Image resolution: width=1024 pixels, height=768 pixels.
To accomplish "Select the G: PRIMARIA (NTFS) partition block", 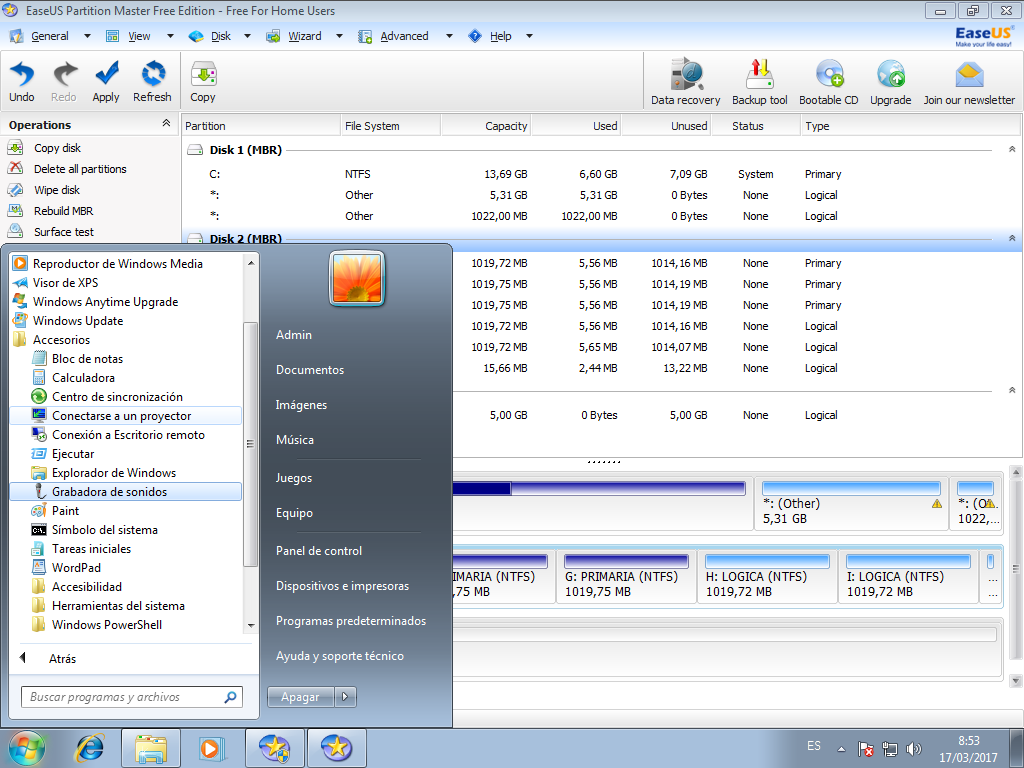I will click(626, 577).
